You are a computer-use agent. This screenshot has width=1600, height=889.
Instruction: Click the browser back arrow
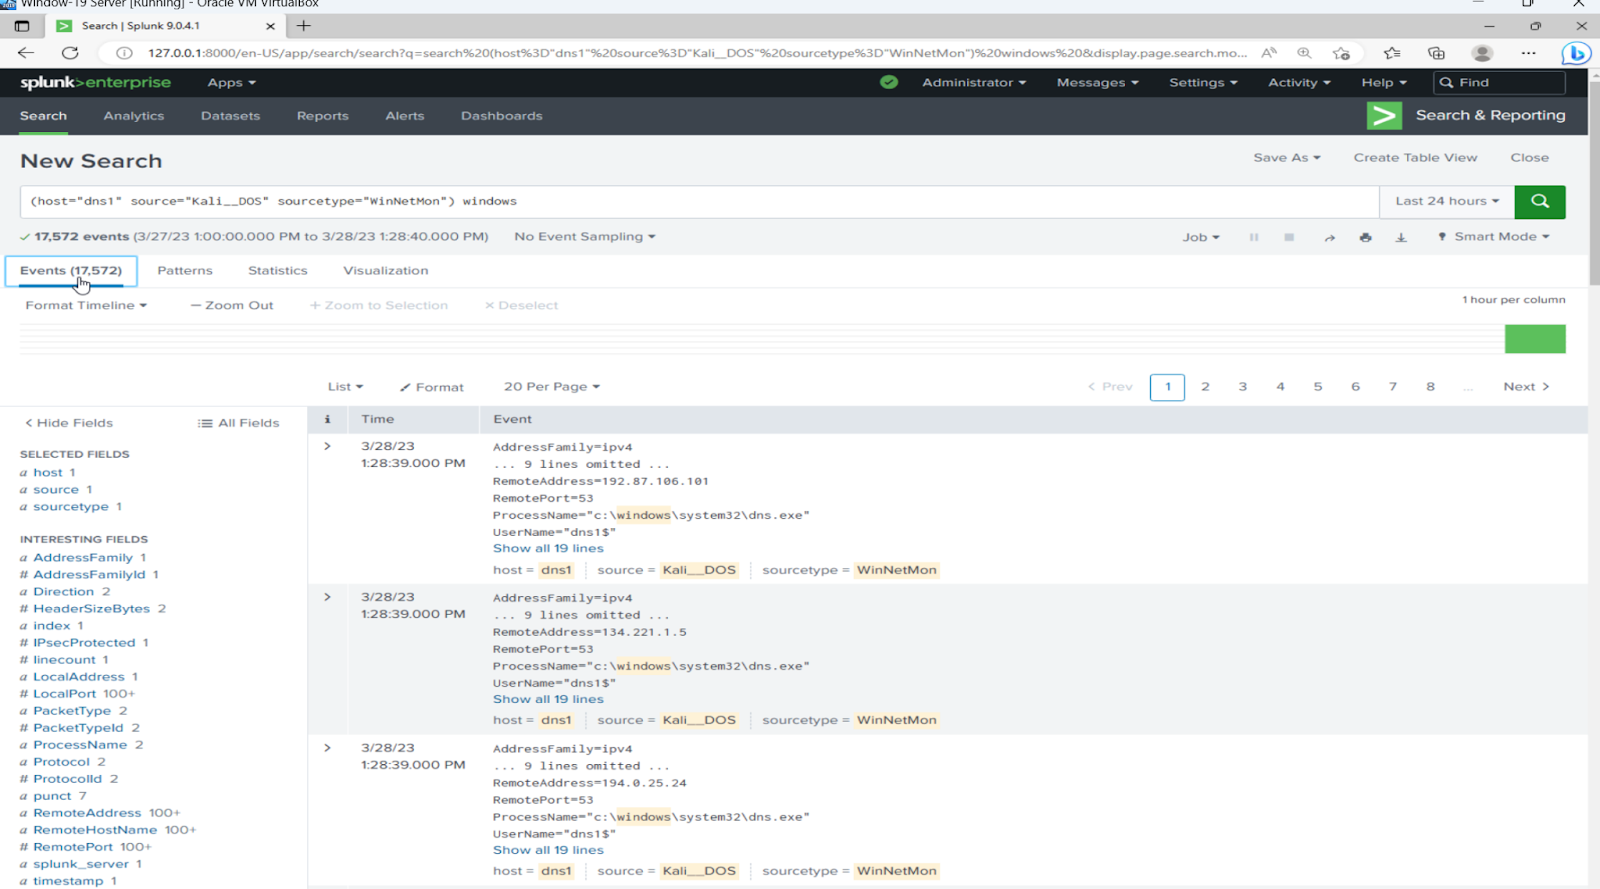click(x=26, y=53)
